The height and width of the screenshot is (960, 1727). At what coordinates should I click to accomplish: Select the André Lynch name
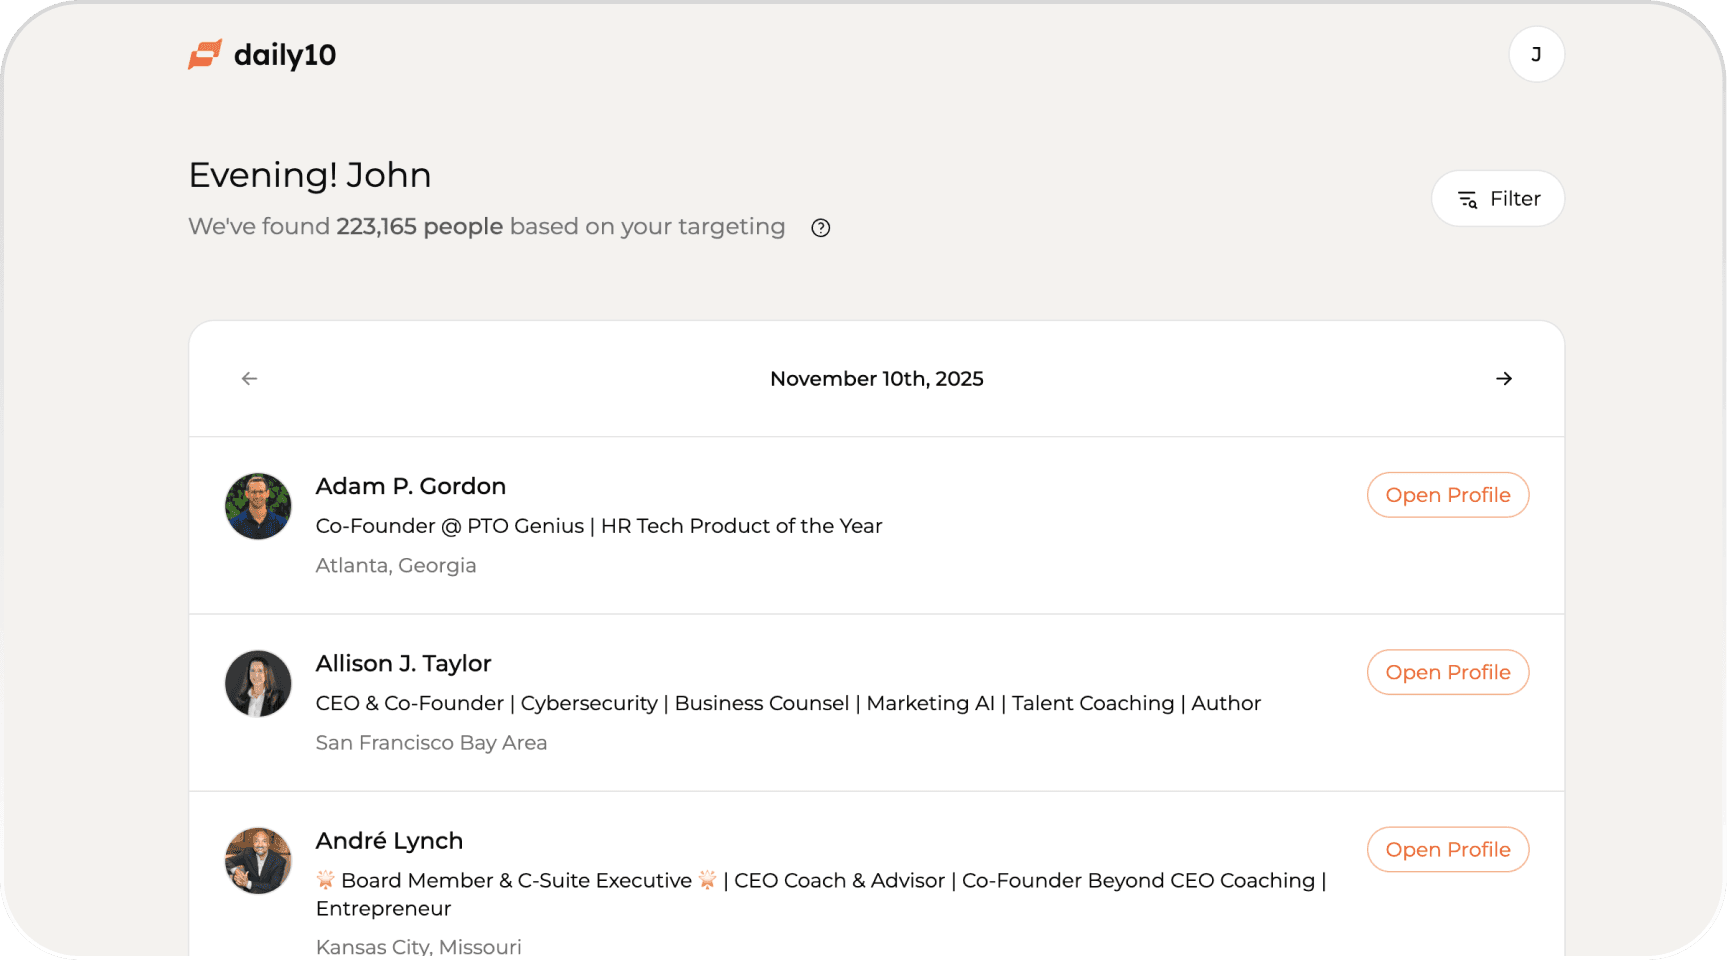point(389,841)
